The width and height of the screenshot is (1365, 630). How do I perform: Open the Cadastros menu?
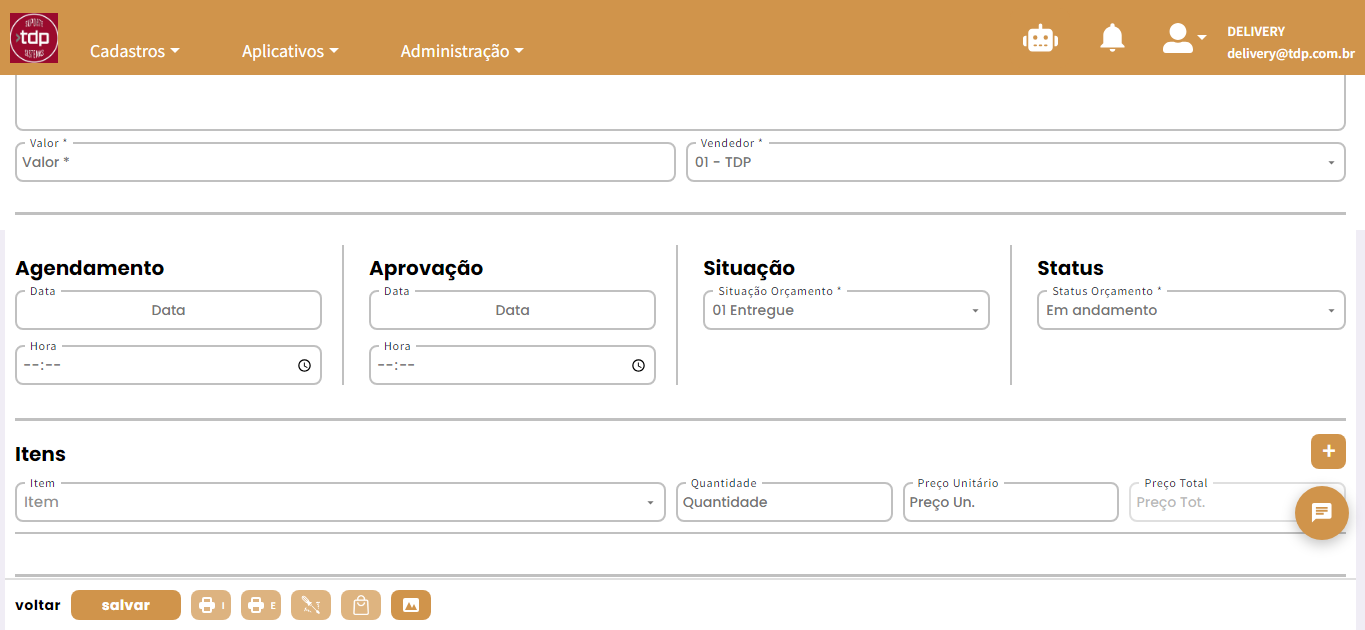135,51
